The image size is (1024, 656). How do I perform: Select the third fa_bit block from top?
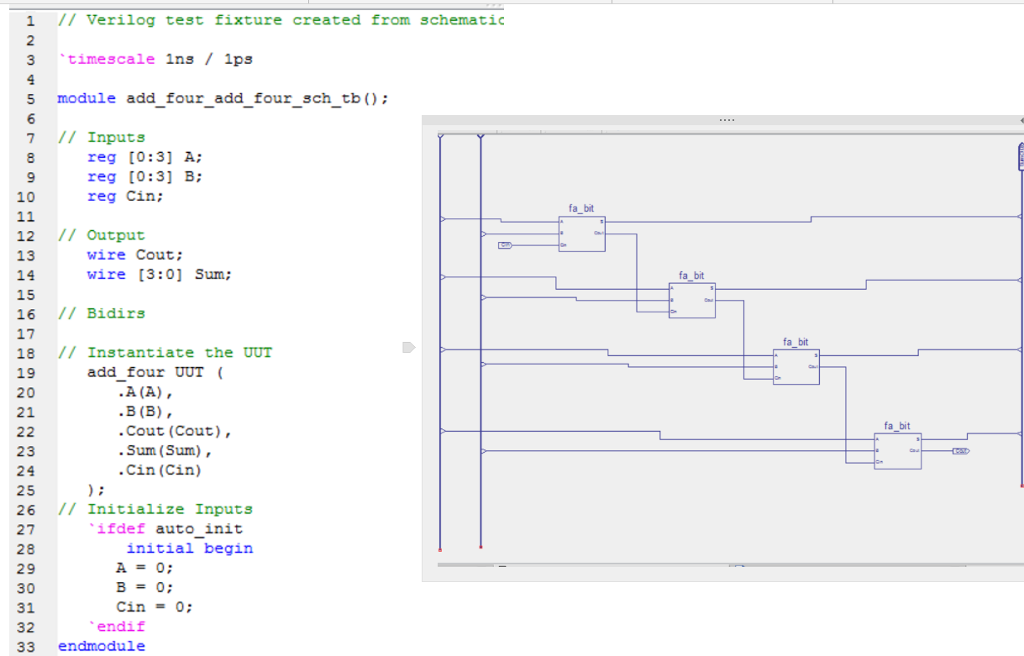[796, 366]
